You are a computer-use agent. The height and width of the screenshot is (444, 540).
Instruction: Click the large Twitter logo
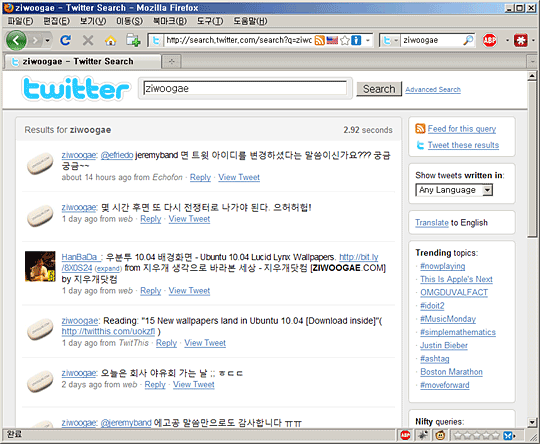(75, 89)
